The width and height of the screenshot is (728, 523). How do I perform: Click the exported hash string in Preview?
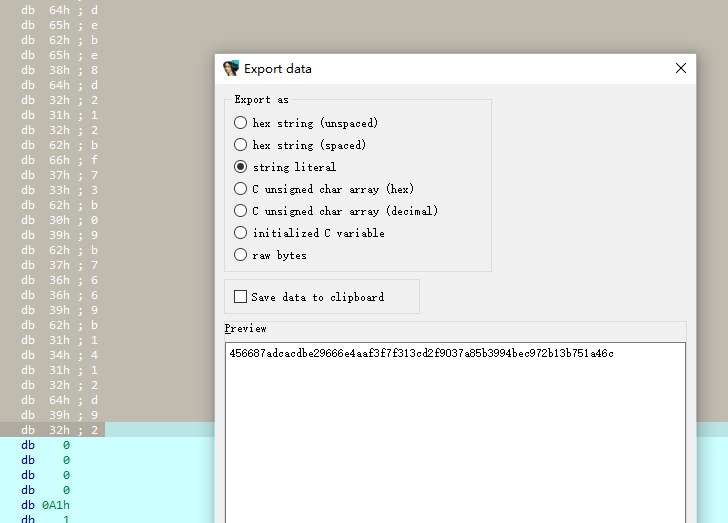tap(420, 354)
